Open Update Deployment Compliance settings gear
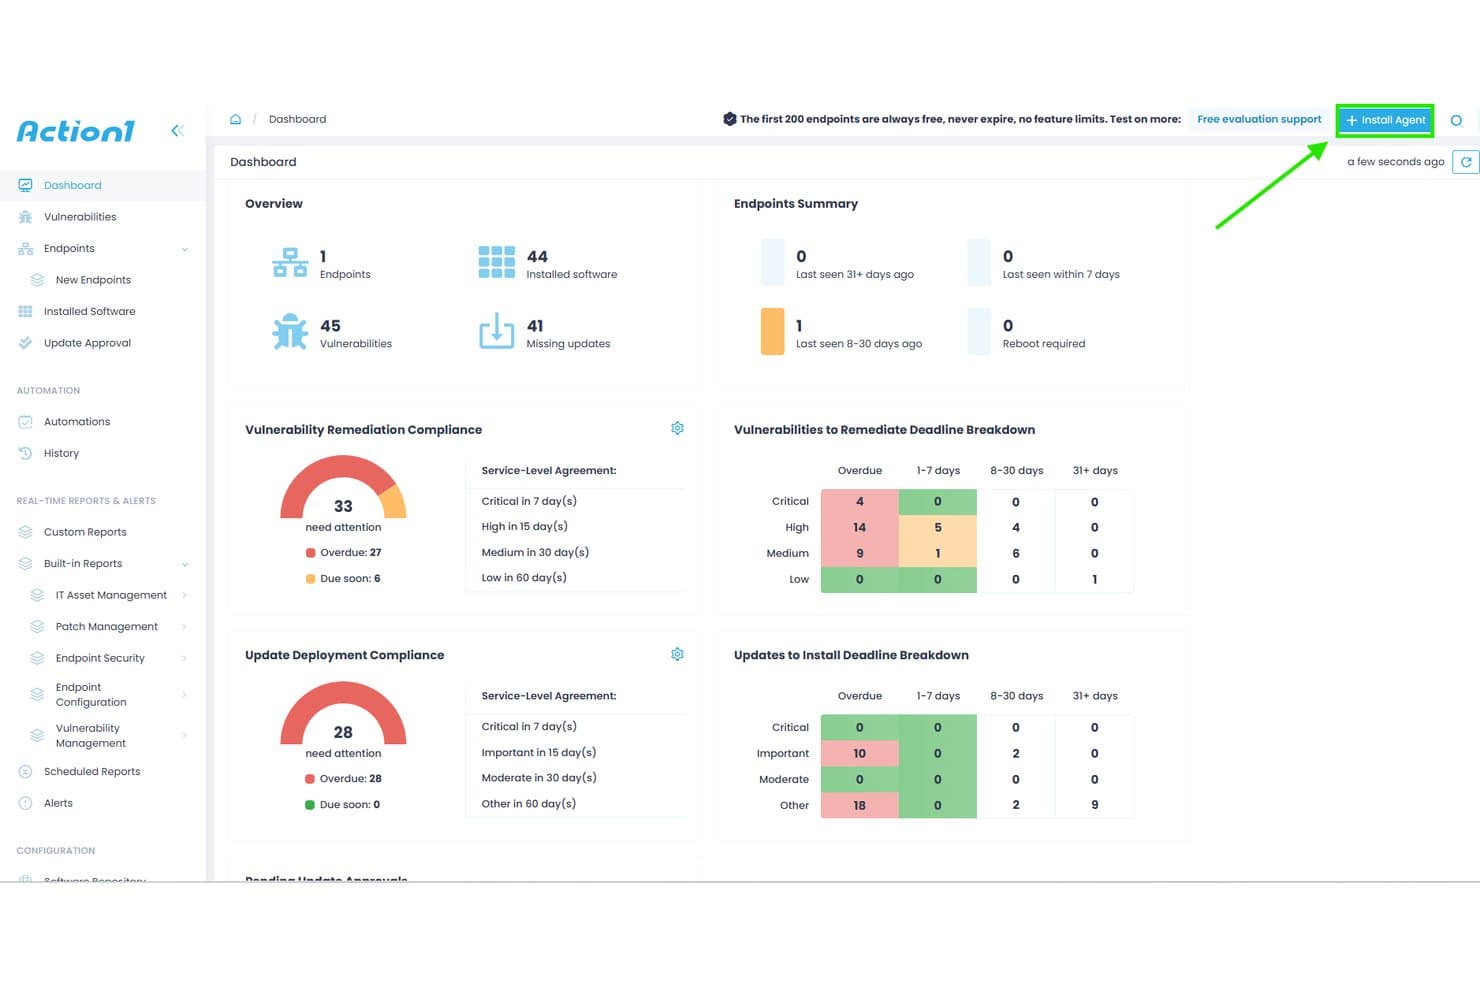This screenshot has width=1480, height=987. (677, 654)
